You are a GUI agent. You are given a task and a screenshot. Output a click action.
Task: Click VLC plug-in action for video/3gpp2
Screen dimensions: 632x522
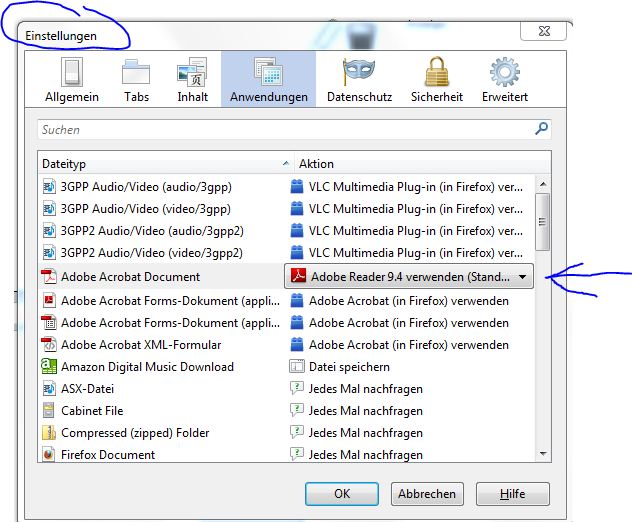coord(416,253)
